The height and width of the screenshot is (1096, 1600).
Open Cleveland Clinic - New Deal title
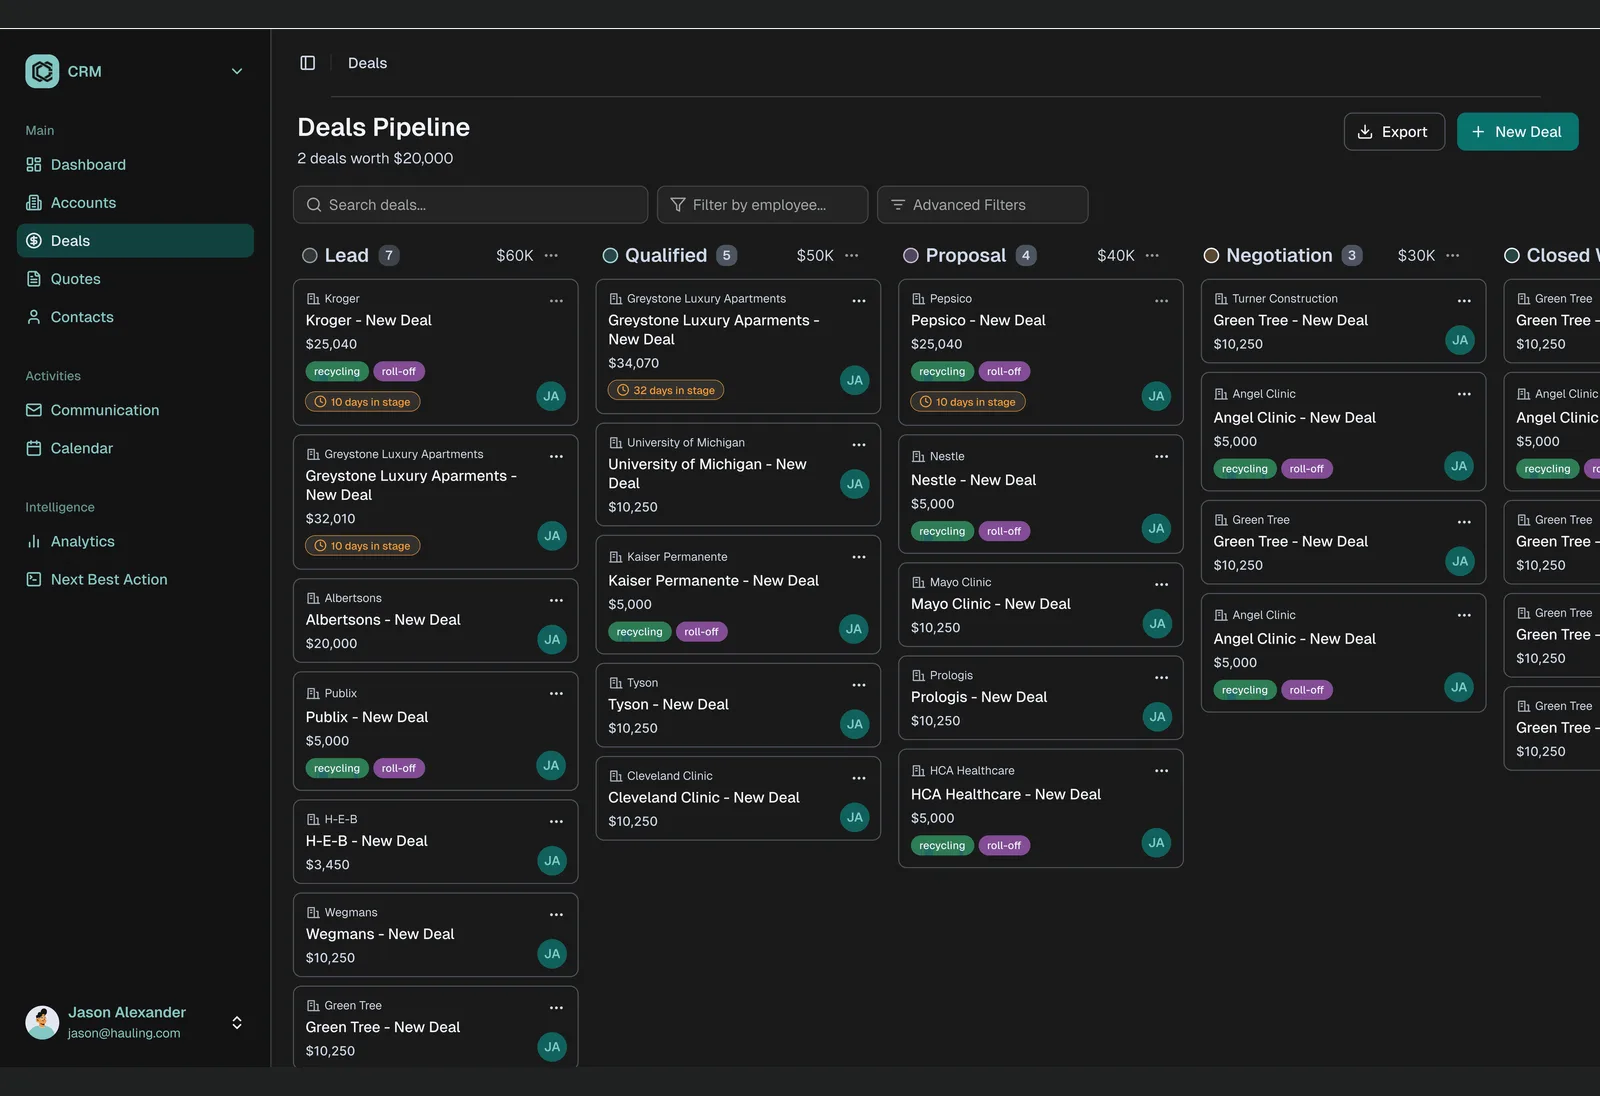click(x=704, y=797)
